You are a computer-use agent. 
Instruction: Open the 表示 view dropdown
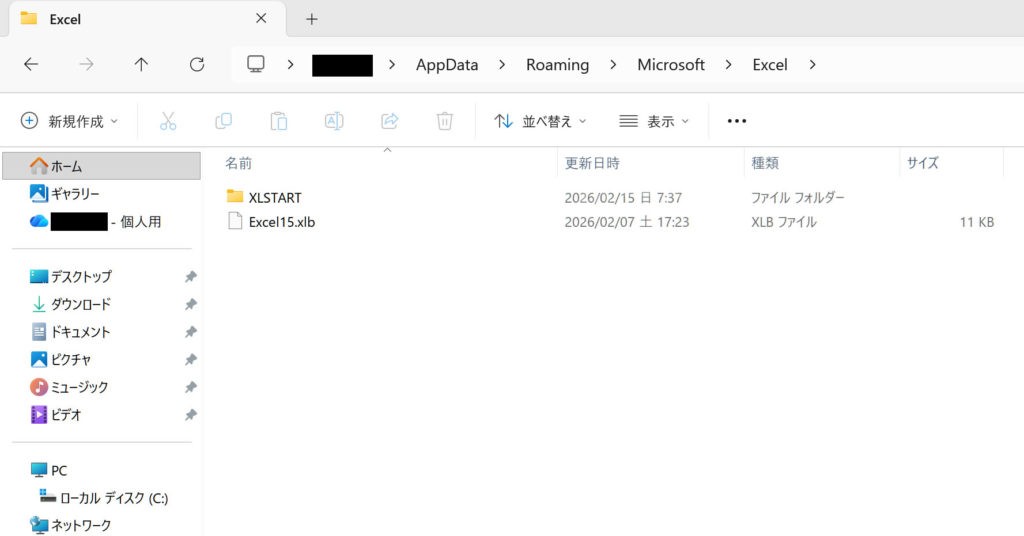pos(655,121)
